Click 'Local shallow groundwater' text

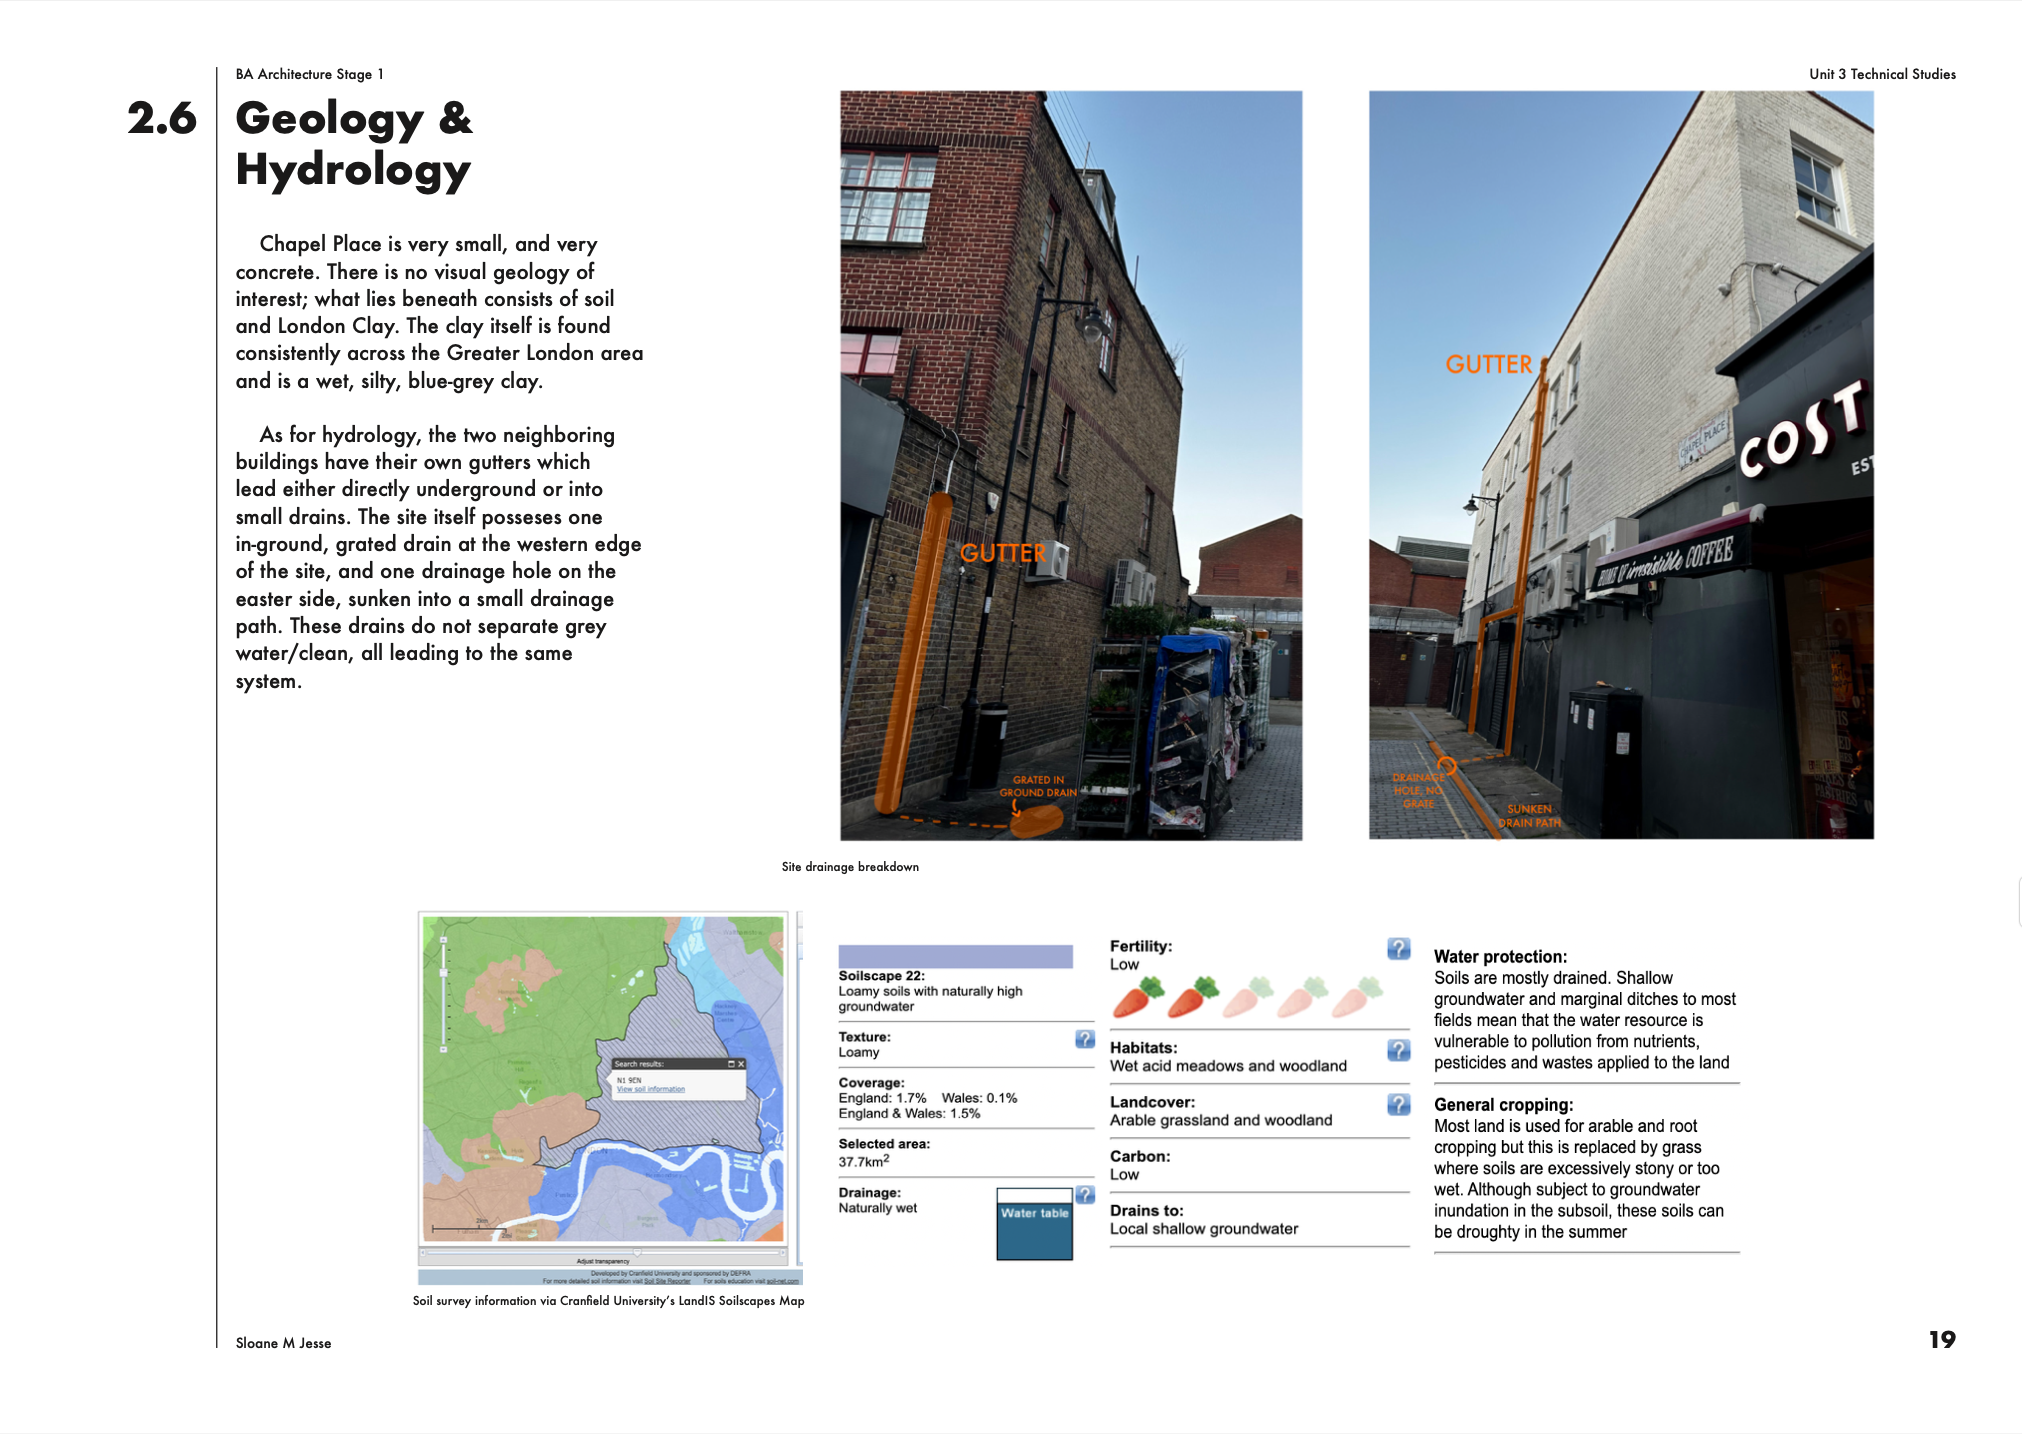pos(1204,1229)
